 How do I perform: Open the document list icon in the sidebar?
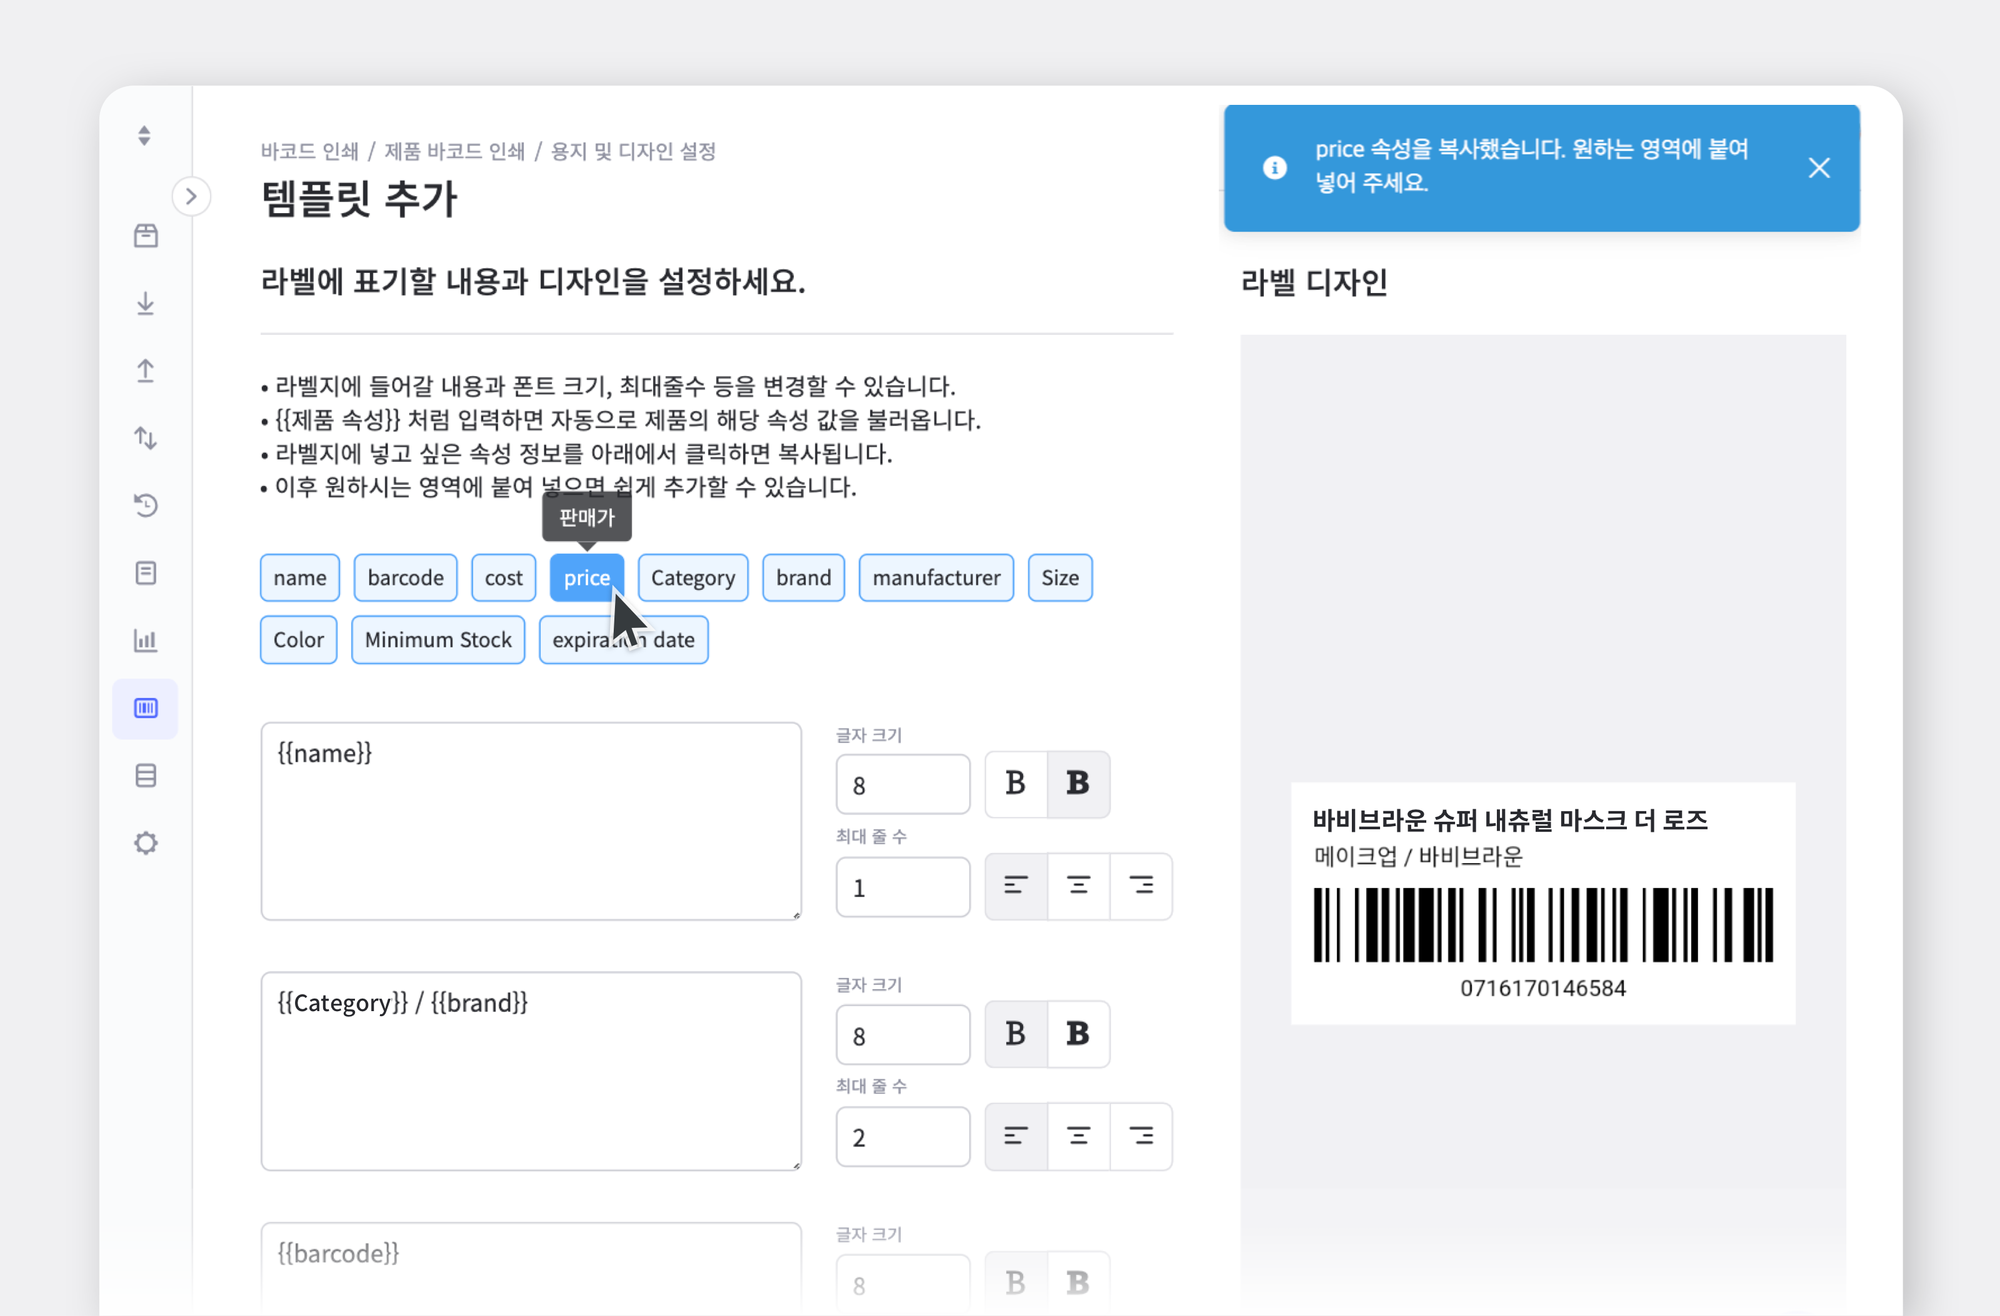click(x=146, y=573)
